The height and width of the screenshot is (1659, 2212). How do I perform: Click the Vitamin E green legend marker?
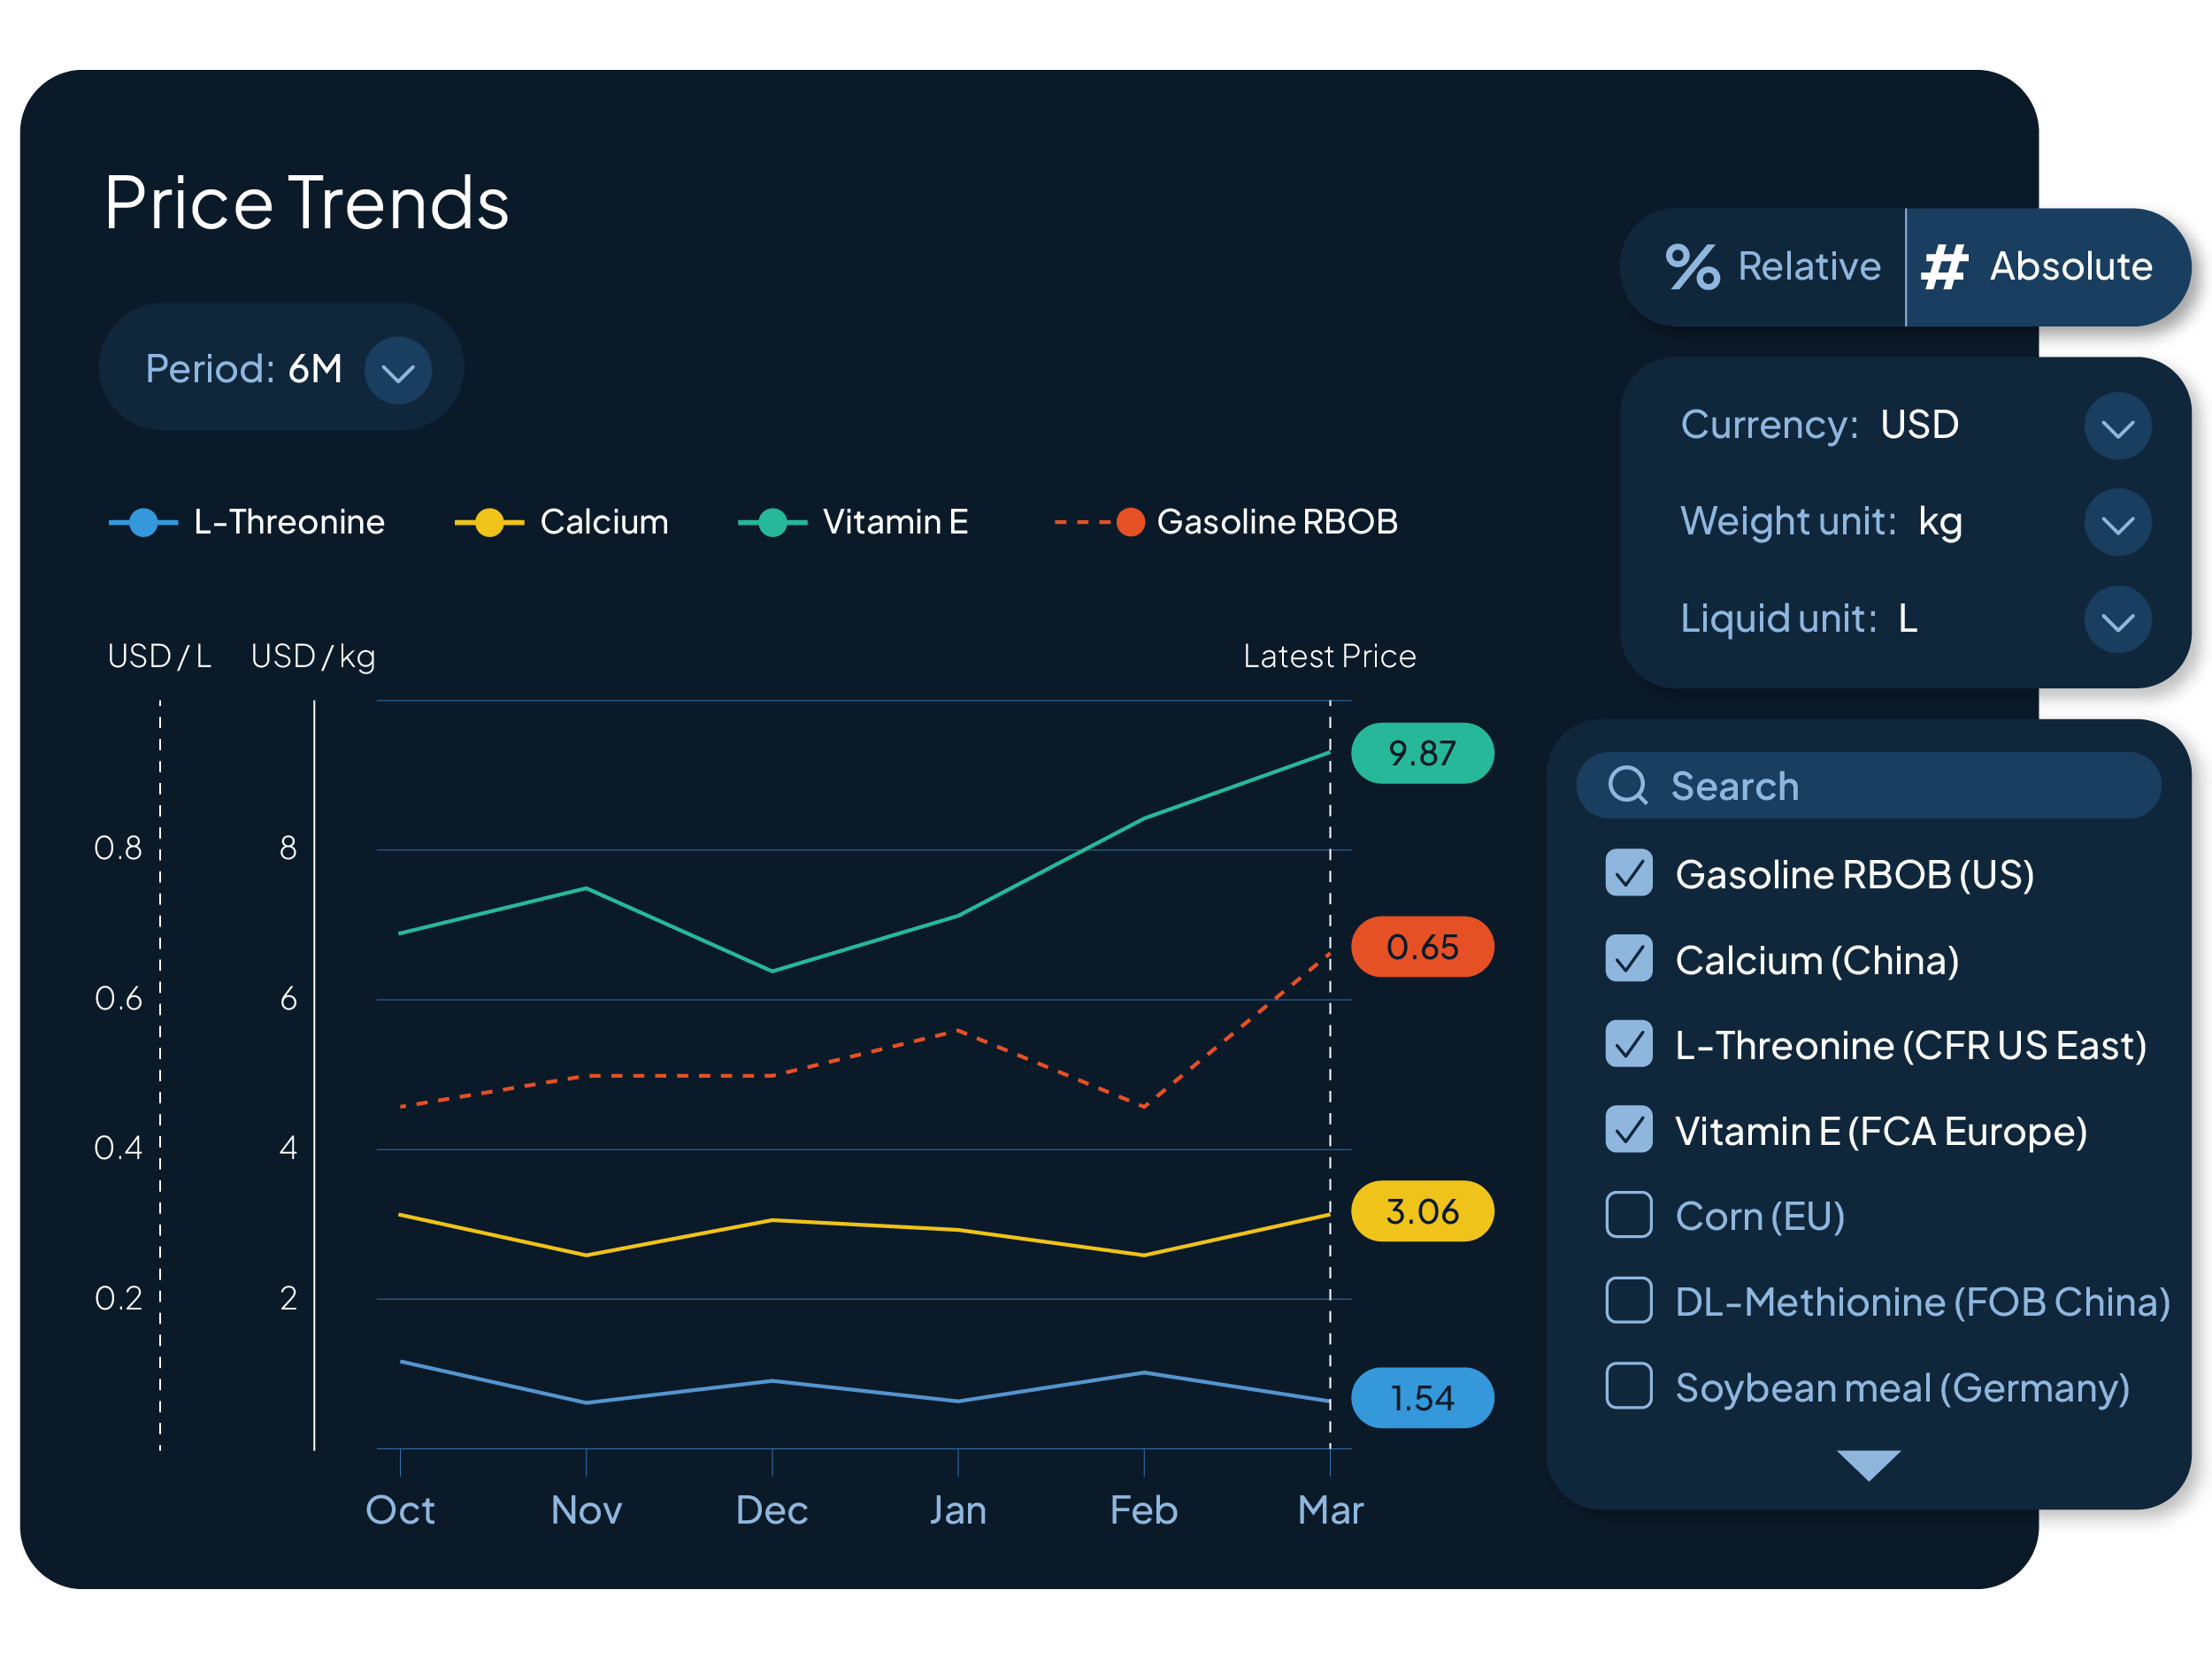pos(772,522)
